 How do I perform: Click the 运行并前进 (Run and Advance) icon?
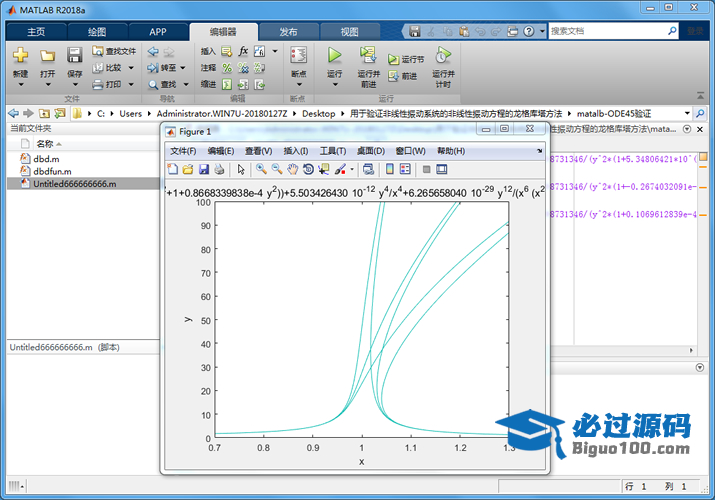[368, 55]
